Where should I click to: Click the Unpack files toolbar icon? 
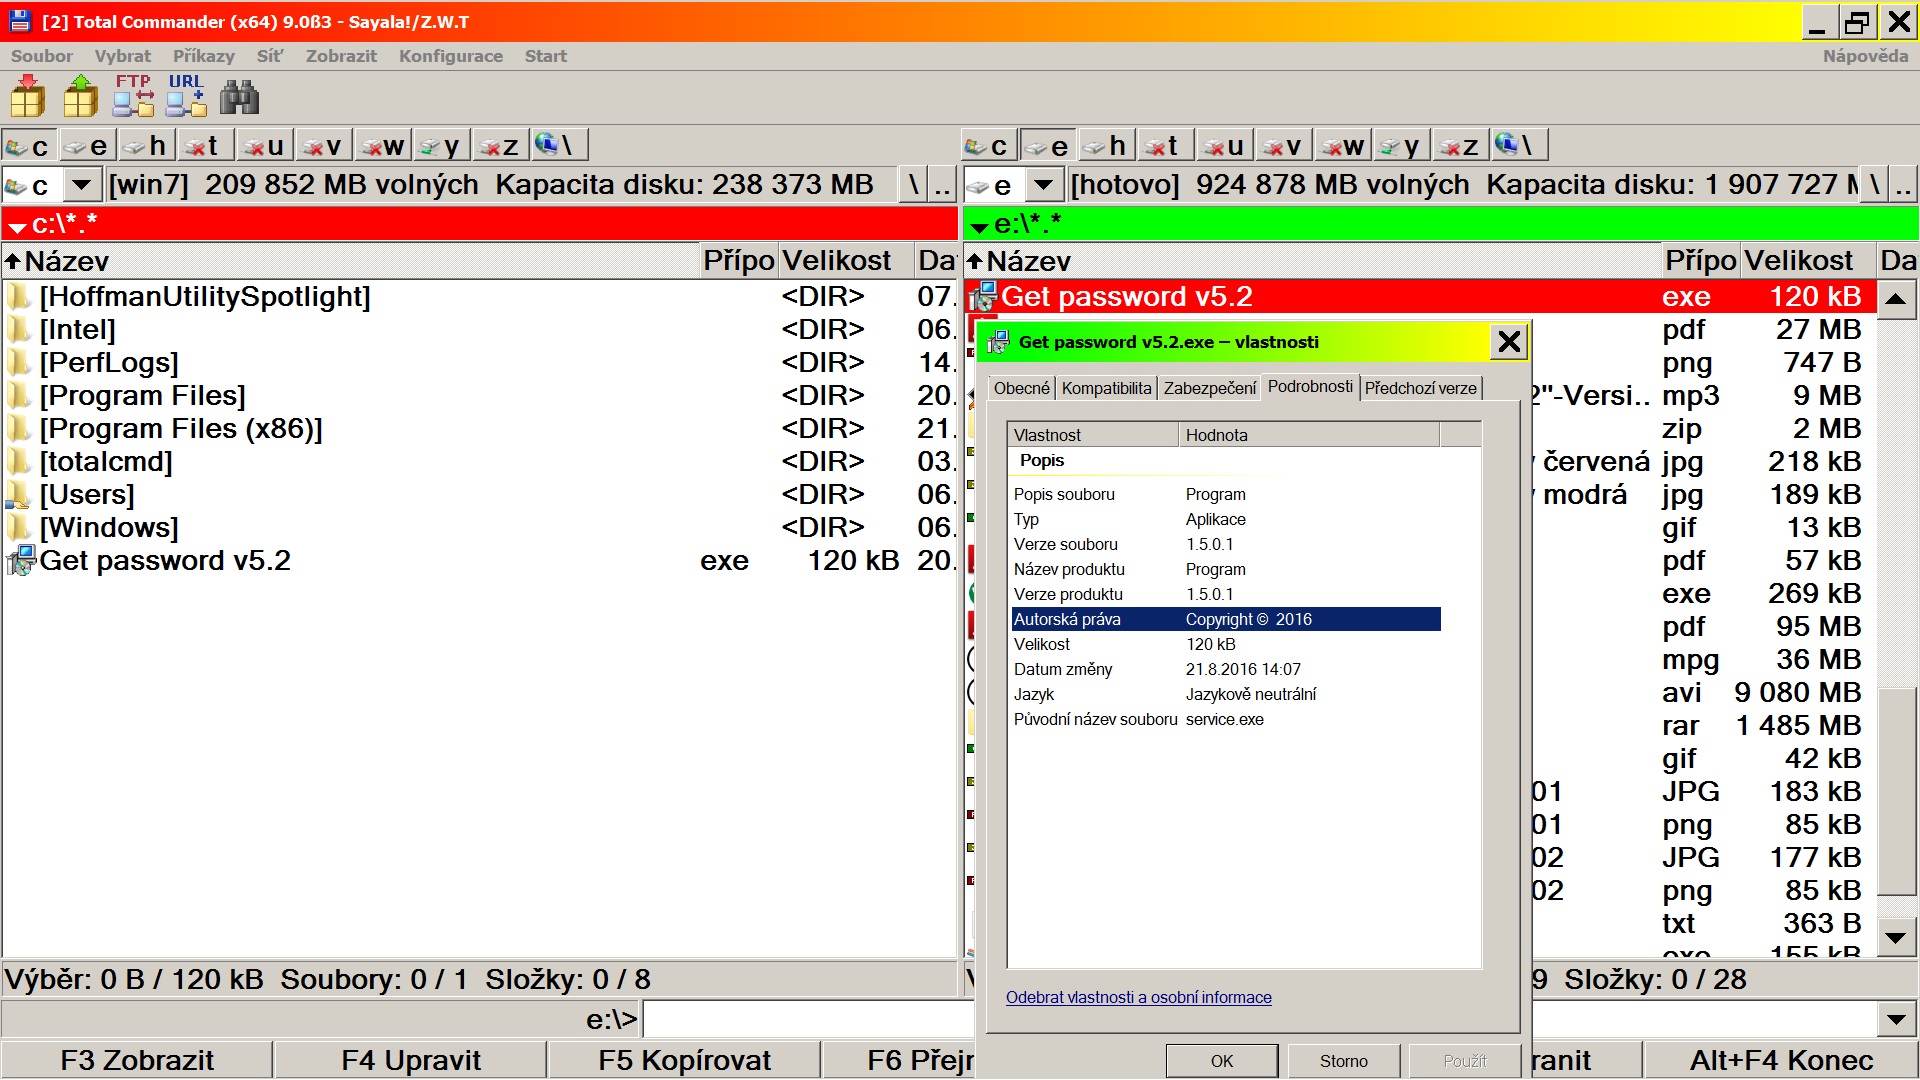[x=81, y=97]
